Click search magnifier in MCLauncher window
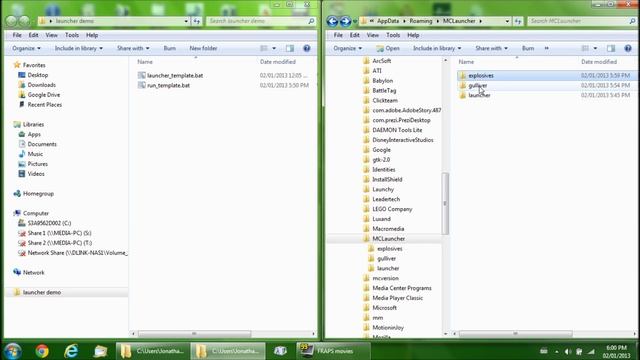Image resolution: width=640 pixels, height=360 pixels. pyautogui.click(x=632, y=21)
